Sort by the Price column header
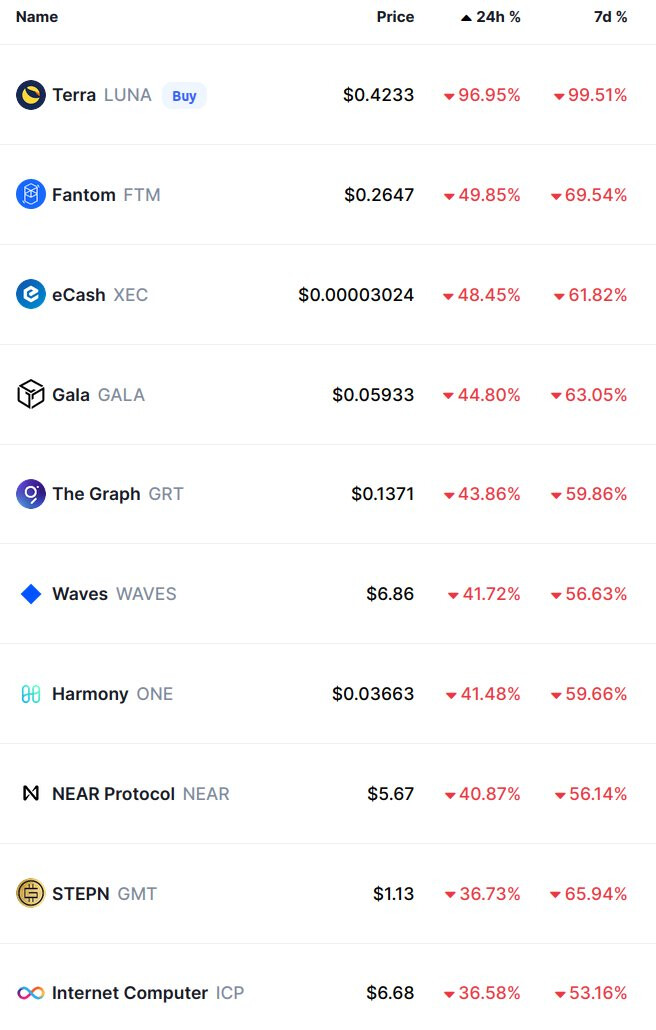The image size is (656, 1030). coord(395,17)
